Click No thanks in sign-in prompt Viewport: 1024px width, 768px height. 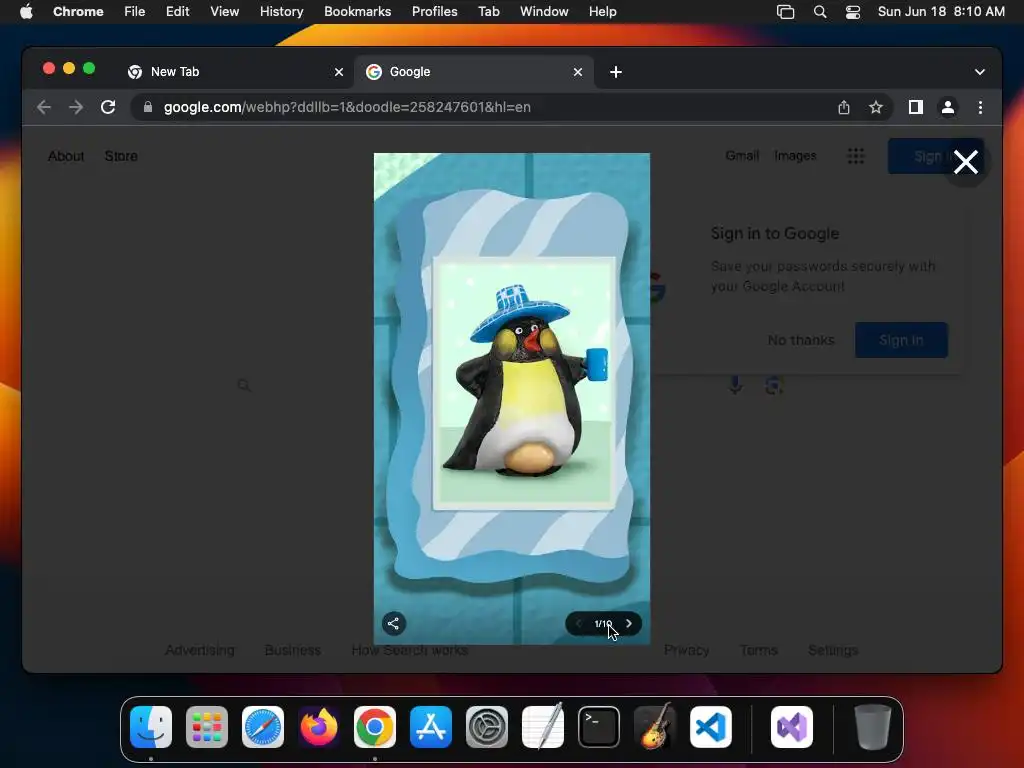coord(801,340)
